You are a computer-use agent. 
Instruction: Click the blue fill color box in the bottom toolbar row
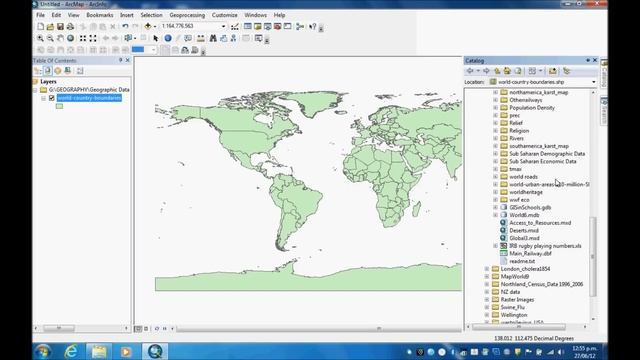coord(138,50)
